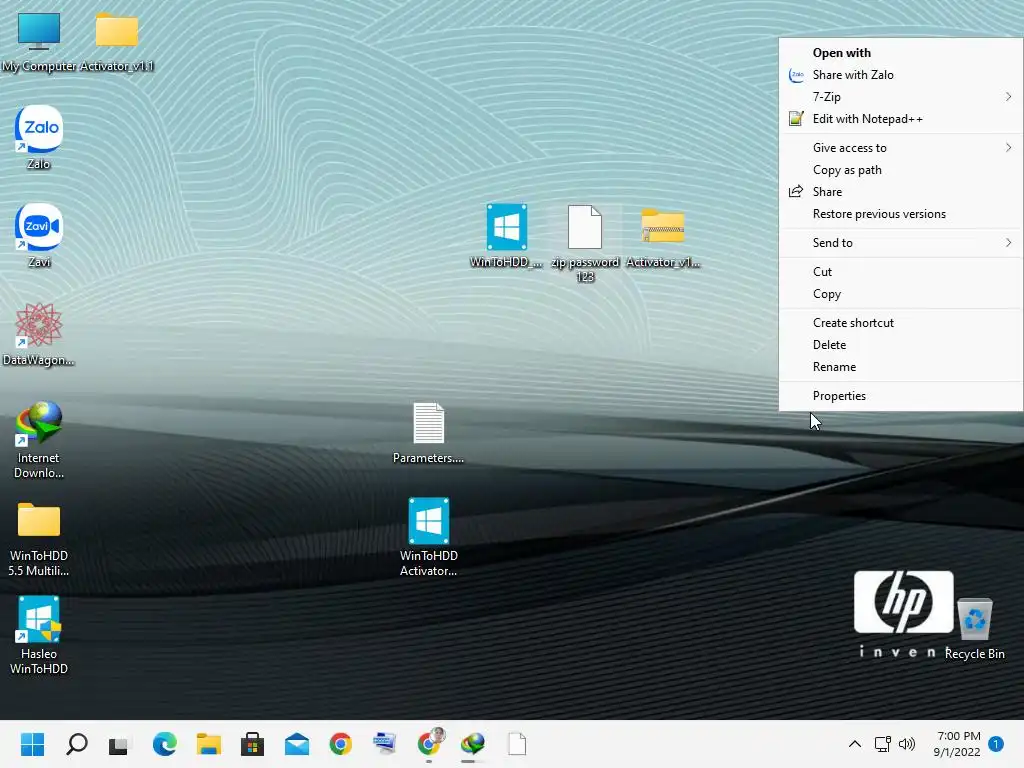Show hidden system tray icons
The height and width of the screenshot is (768, 1024).
click(854, 744)
